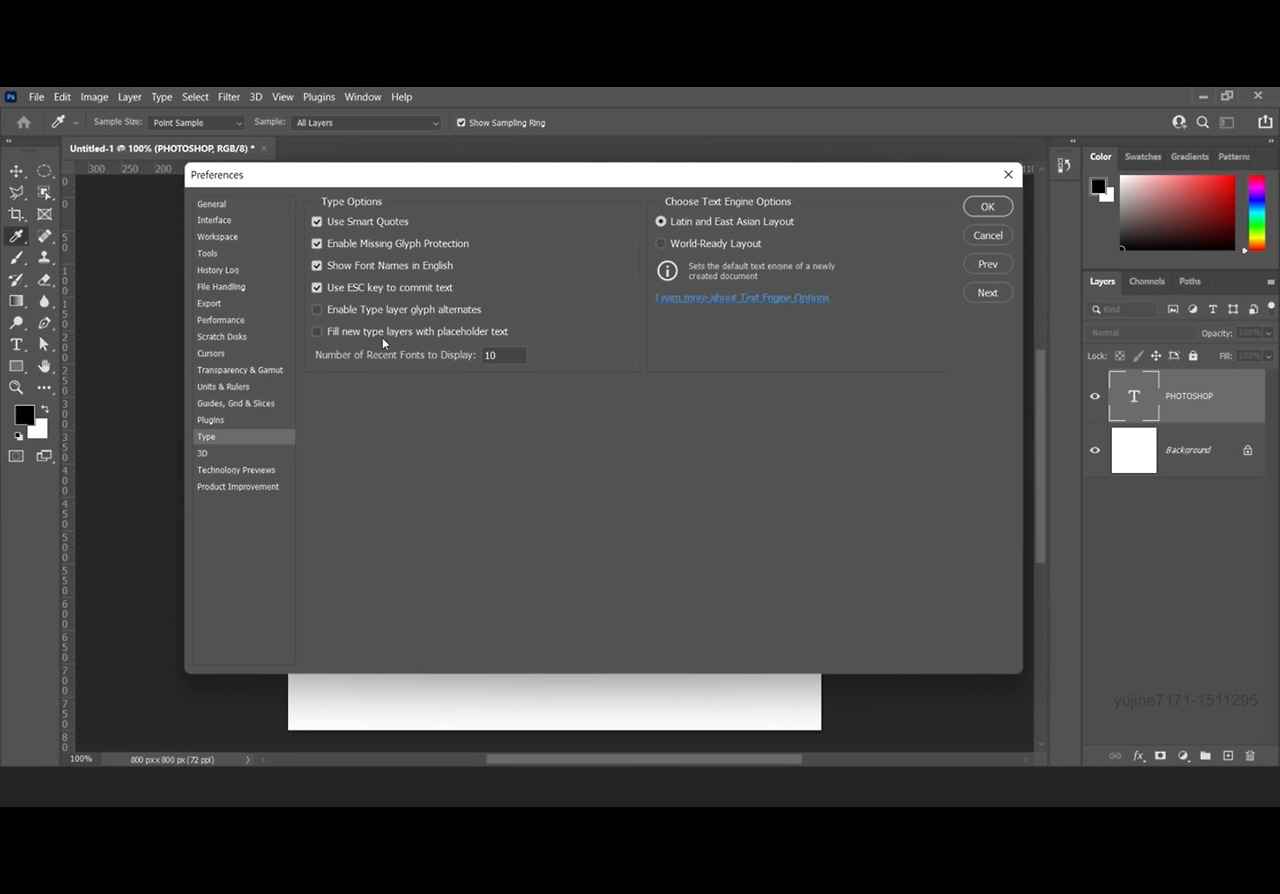Toggle Show Sampling Ring checkbox

click(461, 123)
